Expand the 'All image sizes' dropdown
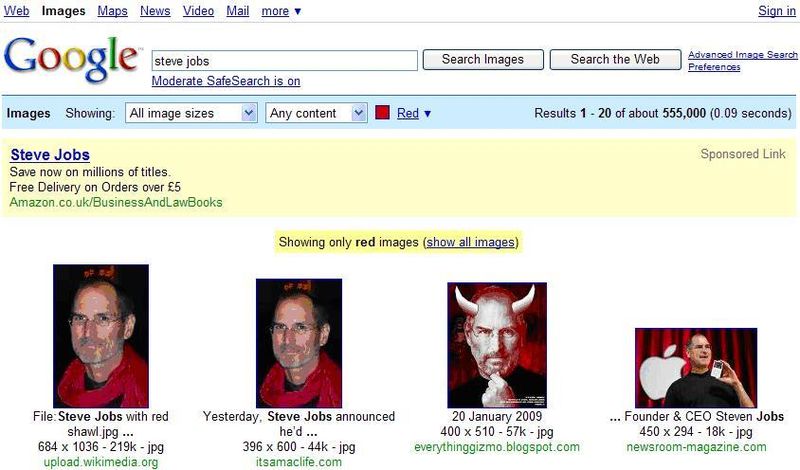This screenshot has height=470, width=800. pyautogui.click(x=191, y=113)
